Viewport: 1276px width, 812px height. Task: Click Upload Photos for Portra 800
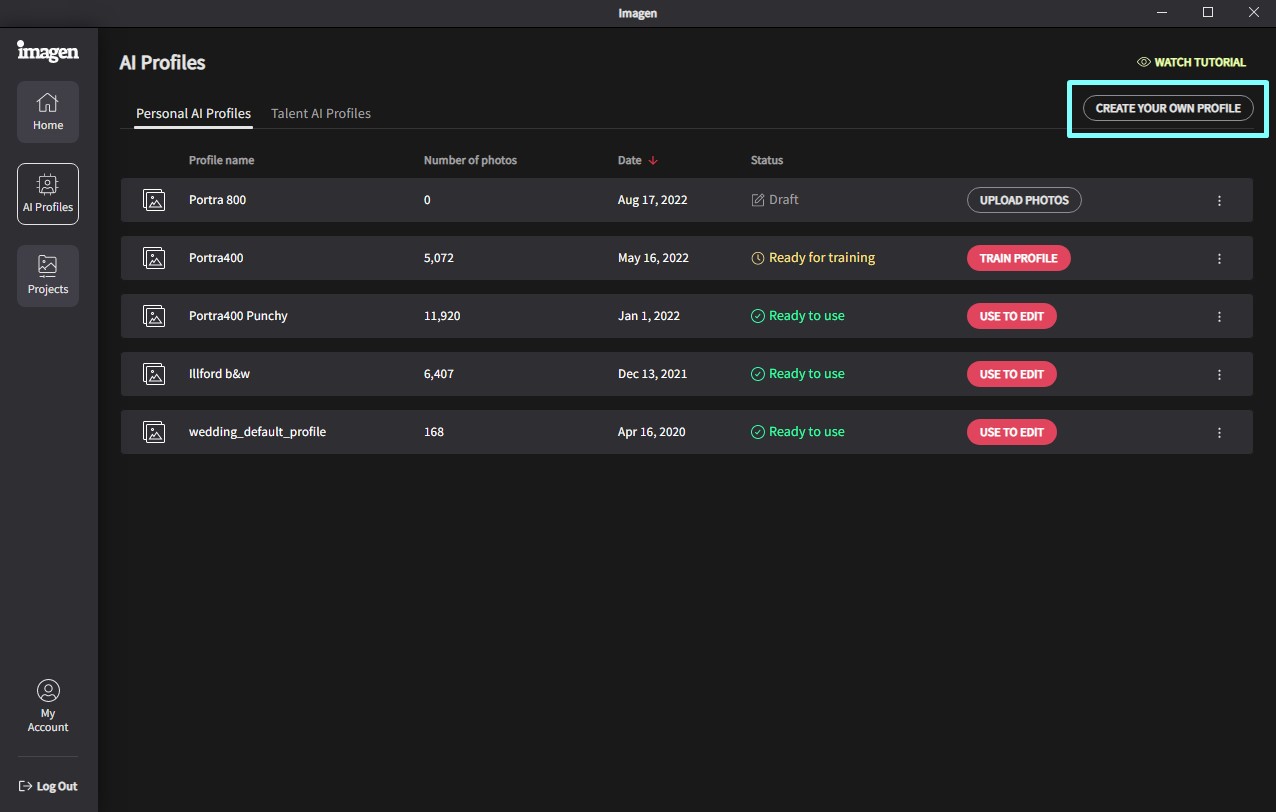[x=1024, y=200]
